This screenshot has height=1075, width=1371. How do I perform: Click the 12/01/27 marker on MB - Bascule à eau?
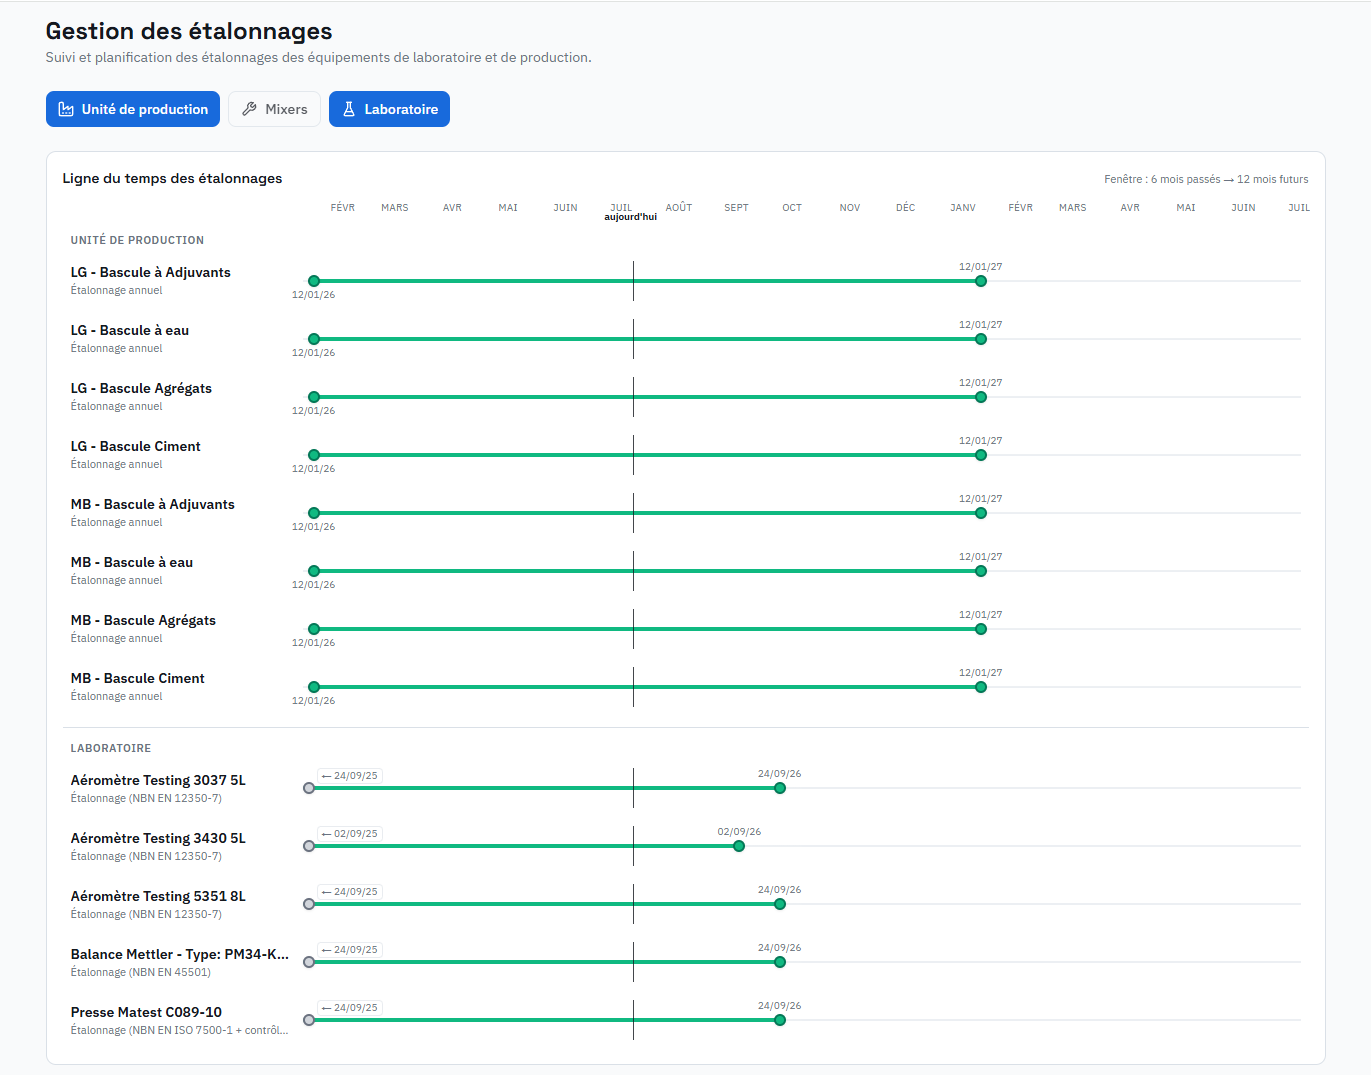pos(981,571)
